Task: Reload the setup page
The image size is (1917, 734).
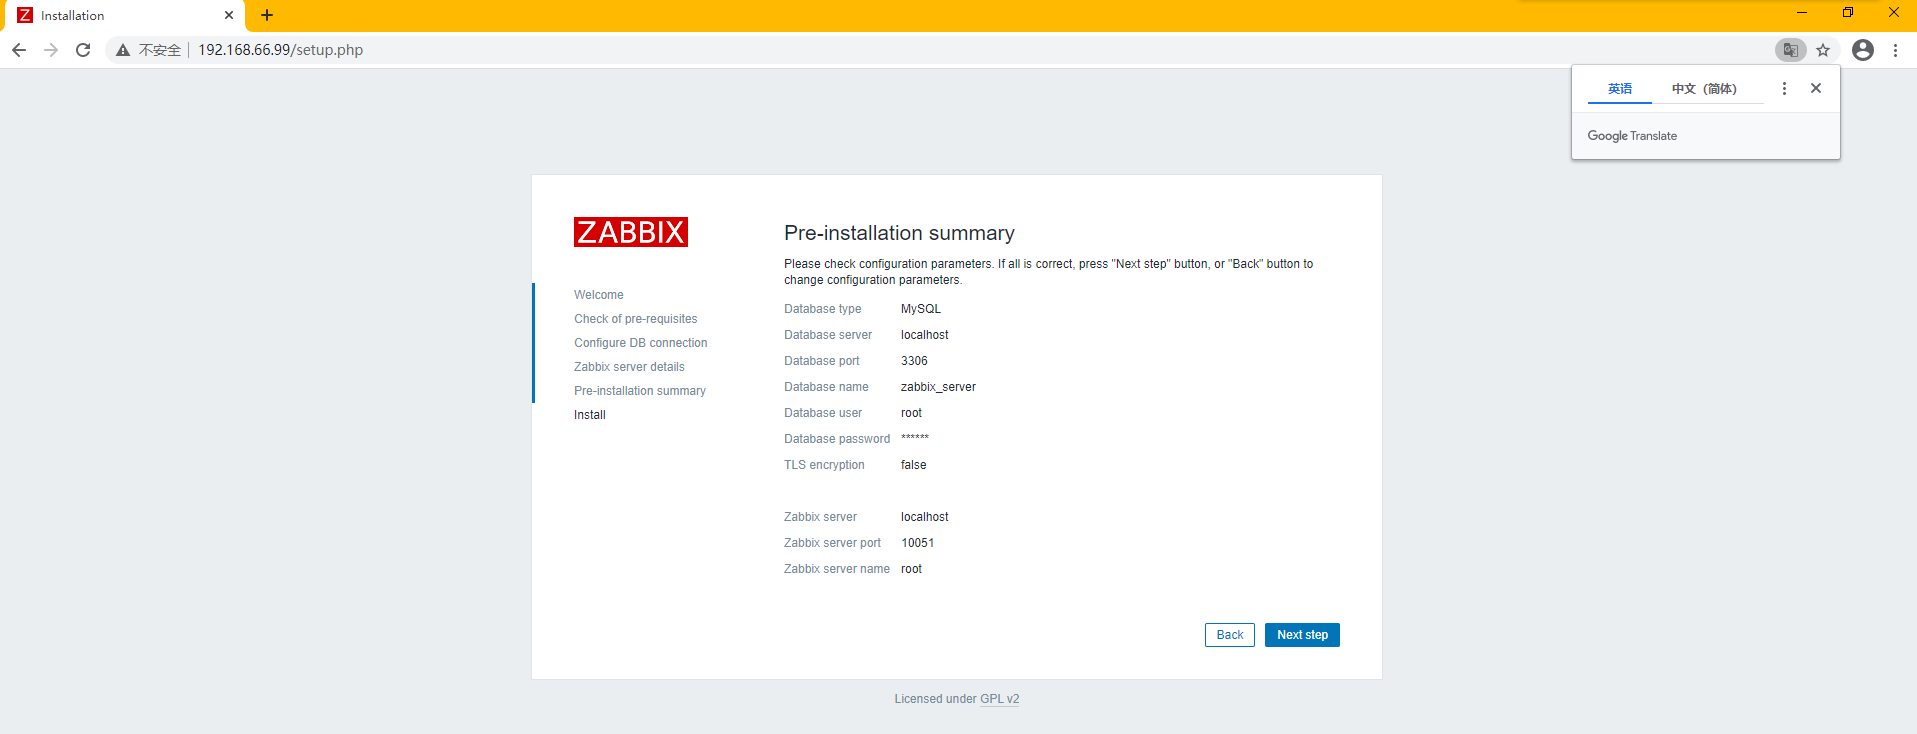Action: (83, 50)
